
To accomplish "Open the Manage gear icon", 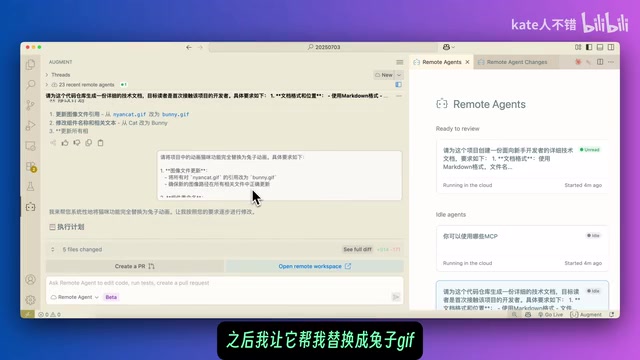I will pyautogui.click(x=31, y=300).
